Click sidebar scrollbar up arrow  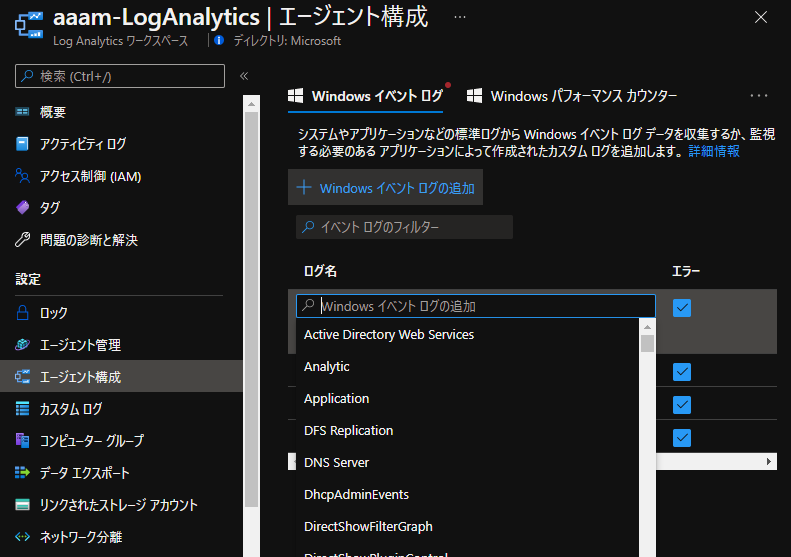(x=251, y=103)
